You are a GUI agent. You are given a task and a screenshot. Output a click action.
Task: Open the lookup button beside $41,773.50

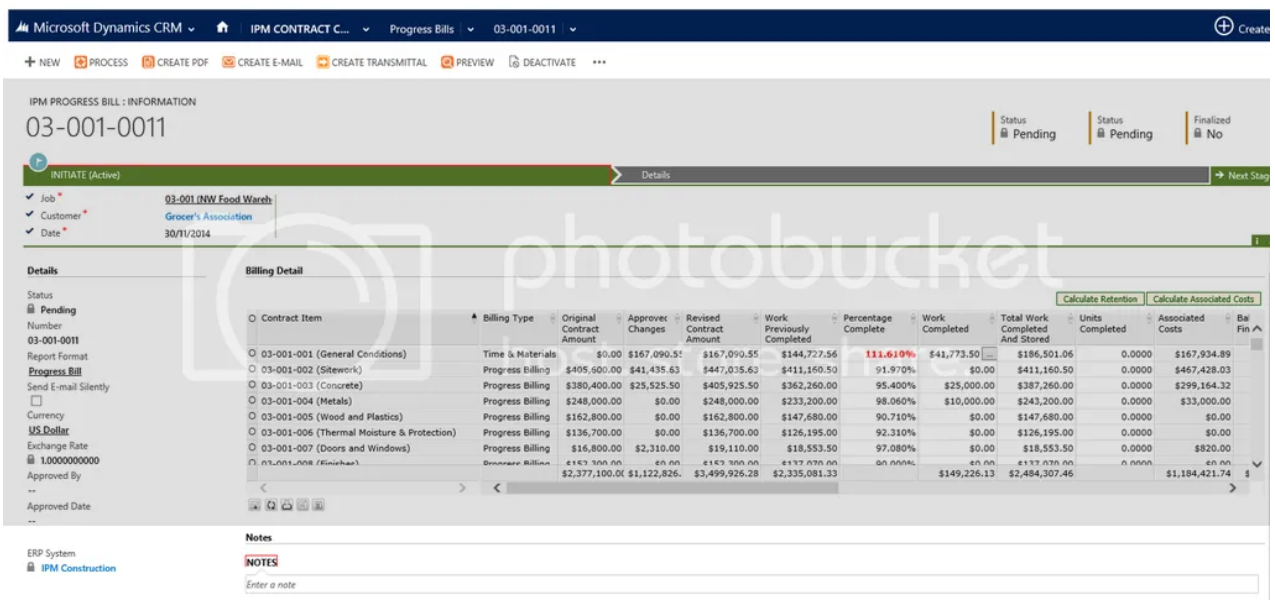989,353
